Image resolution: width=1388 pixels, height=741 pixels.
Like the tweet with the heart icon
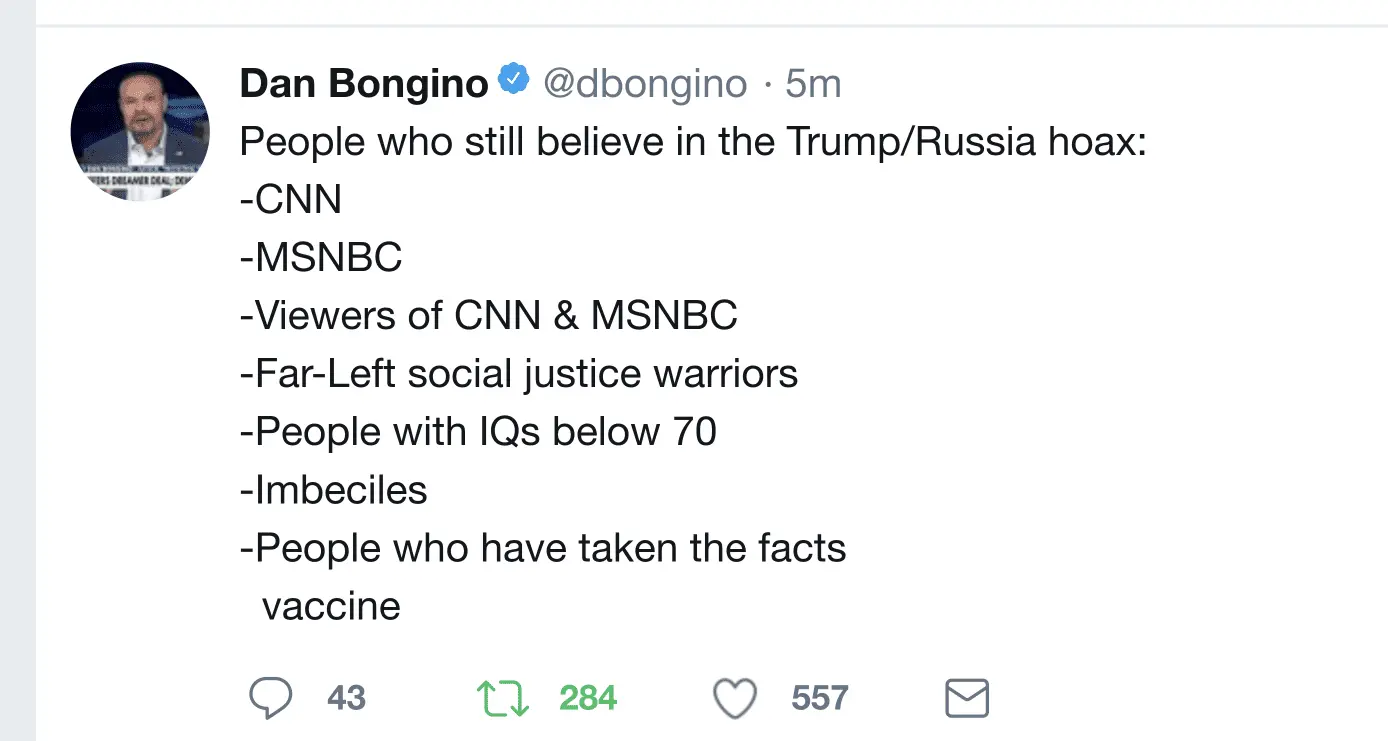[734, 698]
